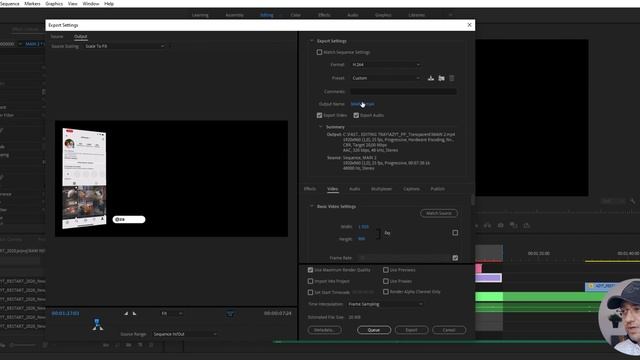The width and height of the screenshot is (640, 360).
Task: Open the Sequence menu
Action: [x=9, y=4]
